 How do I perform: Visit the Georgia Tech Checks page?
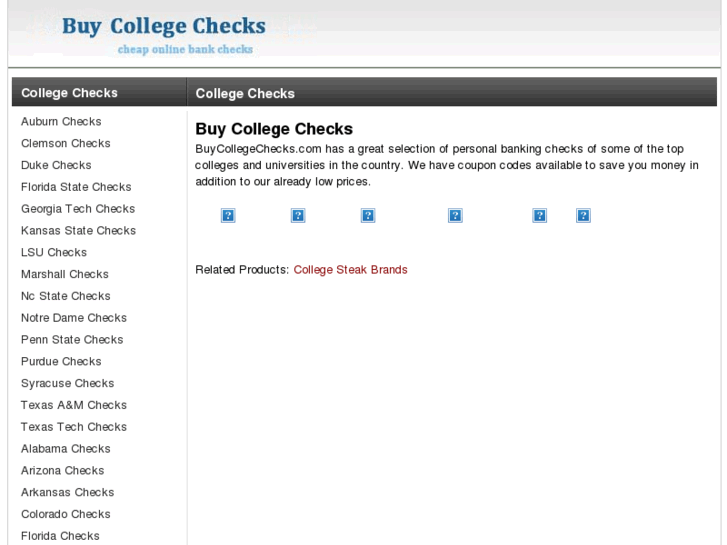[78, 209]
